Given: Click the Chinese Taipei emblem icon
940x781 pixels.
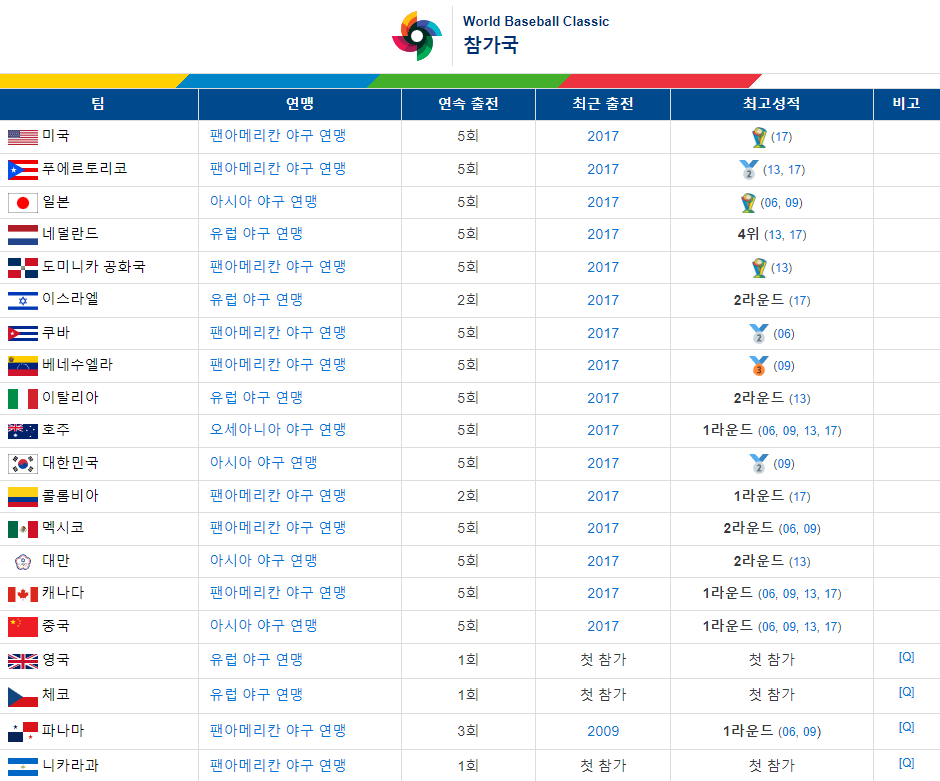Looking at the screenshot, I should tap(23, 562).
